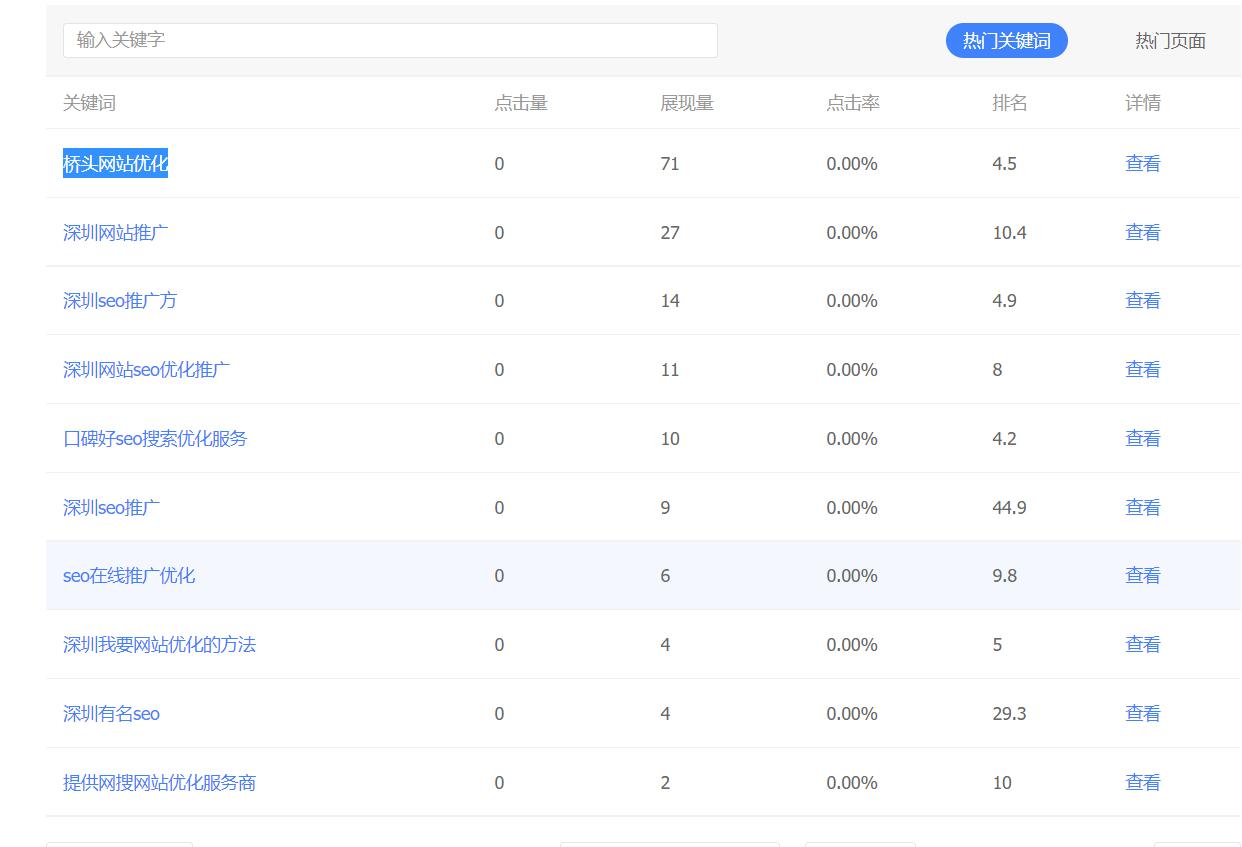Image resolution: width=1242 pixels, height=847 pixels.
Task: Open the 深圳网站推广 keyword link
Action: (x=115, y=233)
